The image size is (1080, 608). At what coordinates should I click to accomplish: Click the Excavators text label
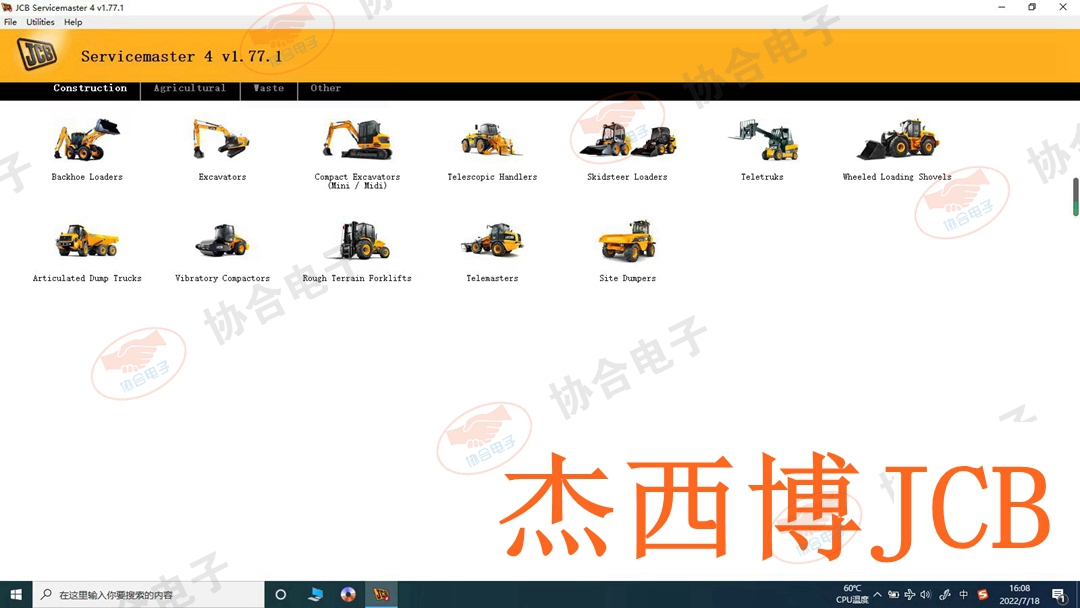[222, 177]
